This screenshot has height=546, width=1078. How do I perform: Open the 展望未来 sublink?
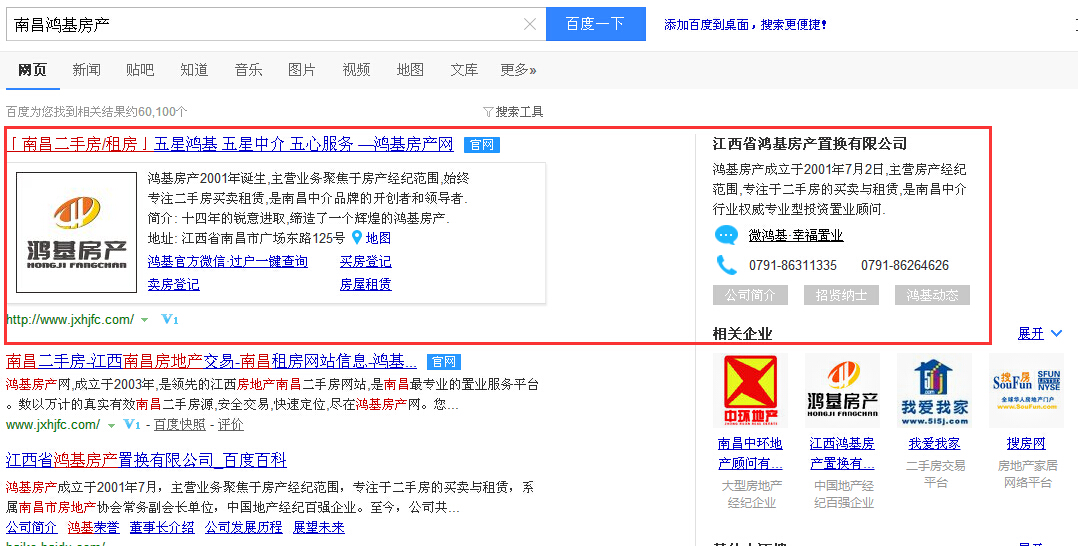pos(318,527)
